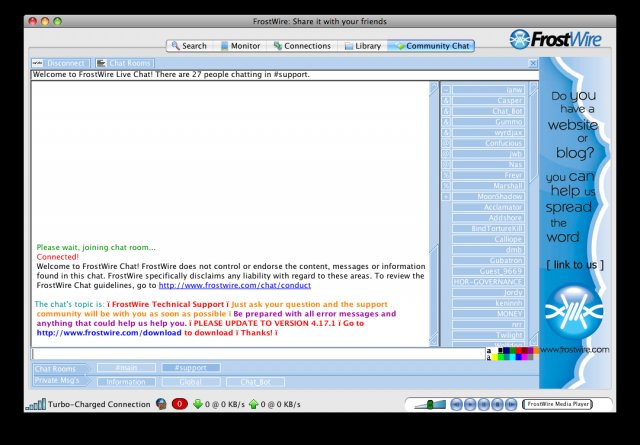Click the status icon beside Chat_Bot
Image resolution: width=640 pixels, height=445 pixels.
(x=446, y=111)
